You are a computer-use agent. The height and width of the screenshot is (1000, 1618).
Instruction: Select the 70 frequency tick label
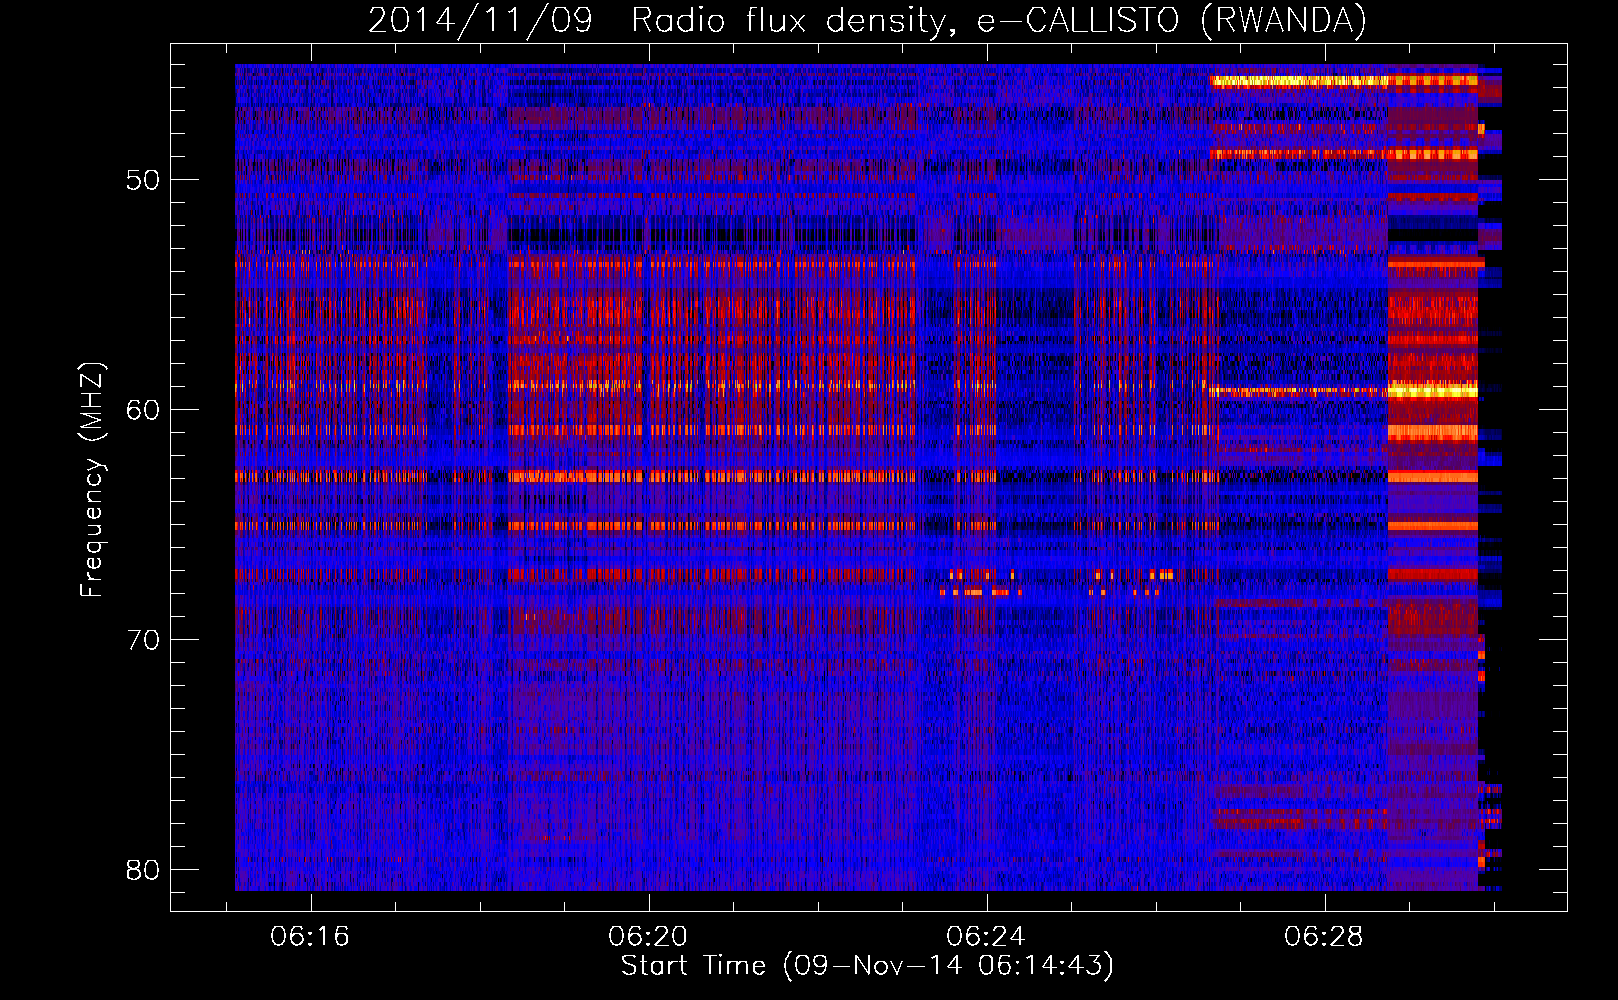click(x=143, y=641)
